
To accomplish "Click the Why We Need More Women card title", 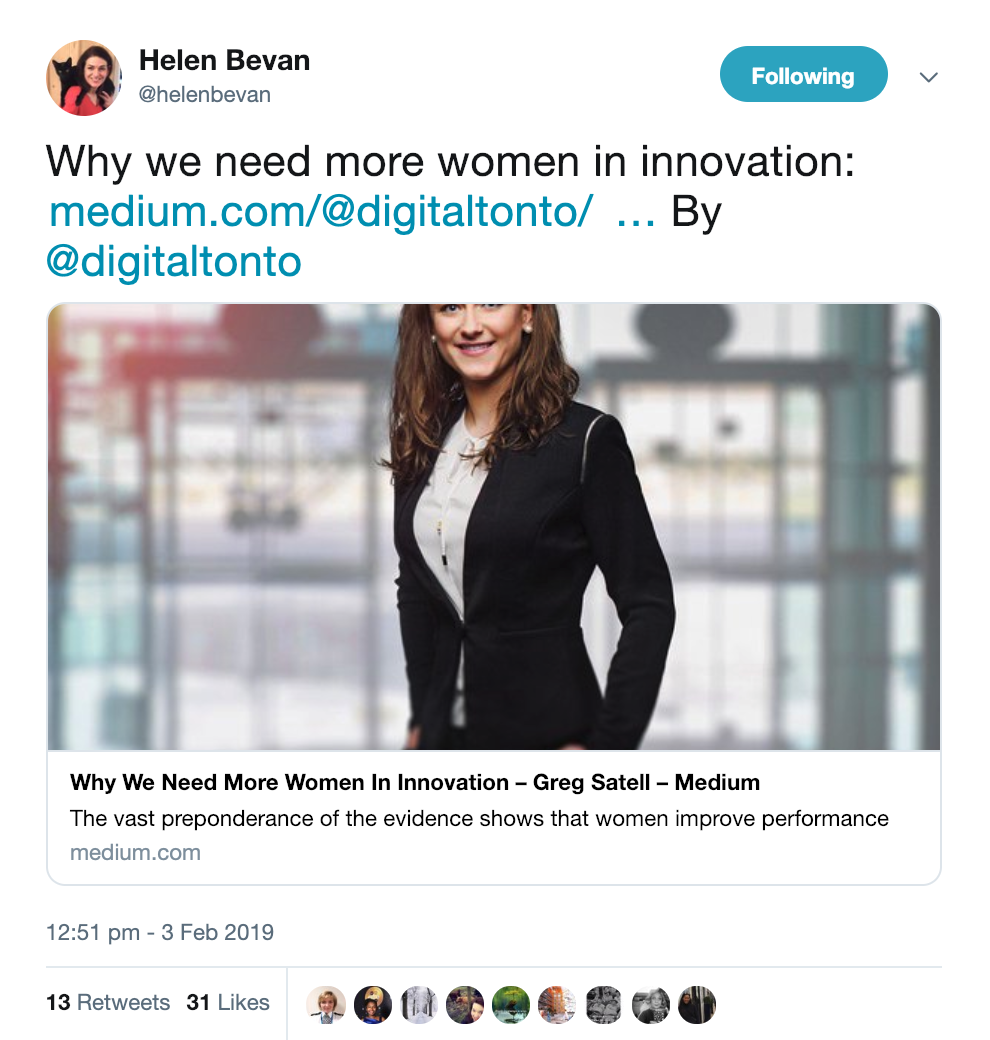I will tap(414, 783).
